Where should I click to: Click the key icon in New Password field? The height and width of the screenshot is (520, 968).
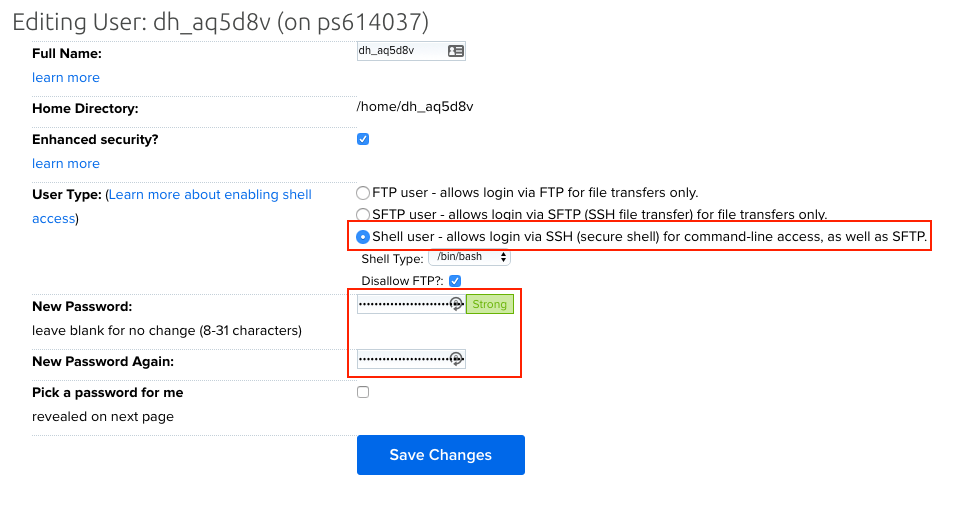coord(456,304)
